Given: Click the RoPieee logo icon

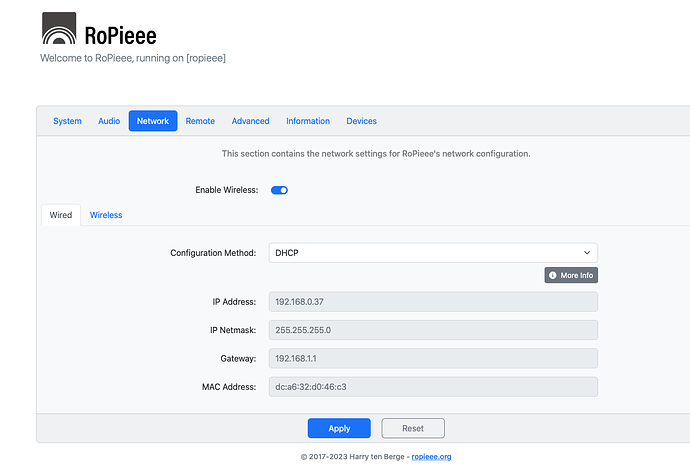Looking at the screenshot, I should click(58, 29).
